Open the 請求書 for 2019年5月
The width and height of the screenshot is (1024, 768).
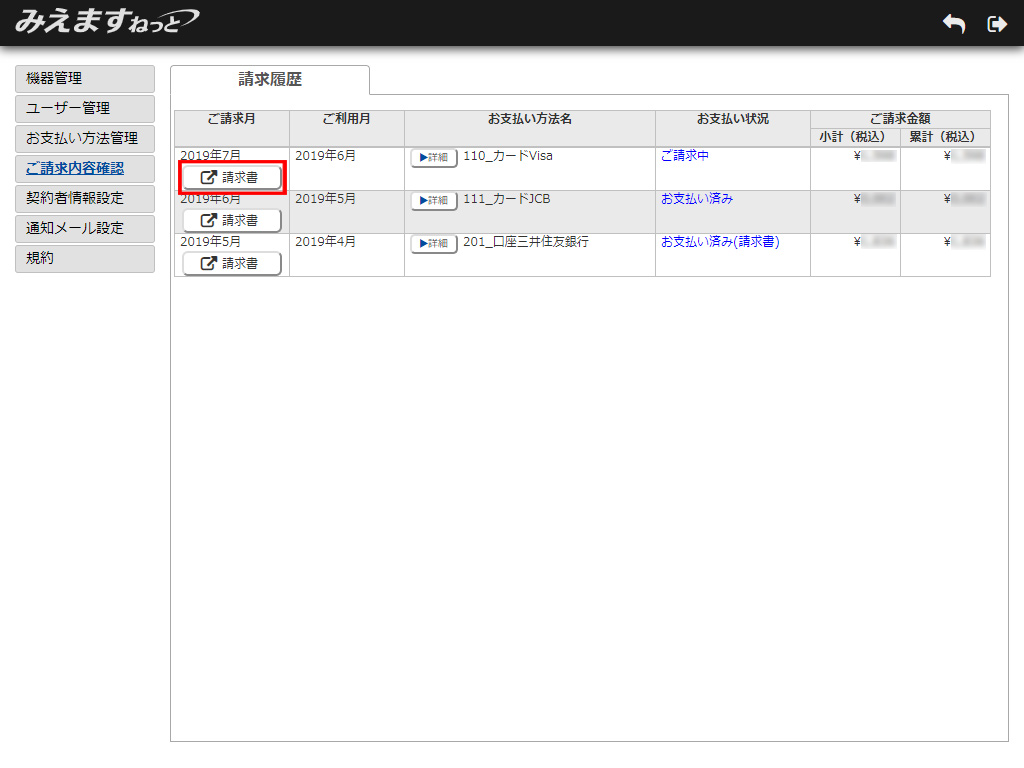232,263
